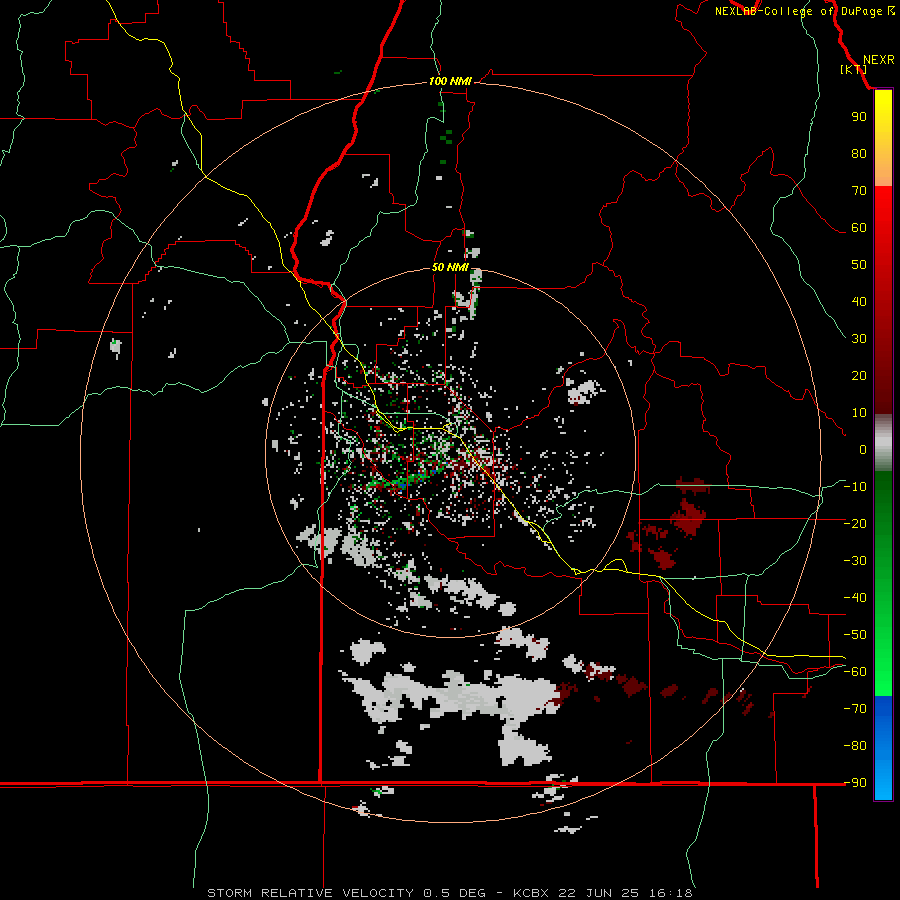Click the 100 NMI range ring label

[x=450, y=81]
